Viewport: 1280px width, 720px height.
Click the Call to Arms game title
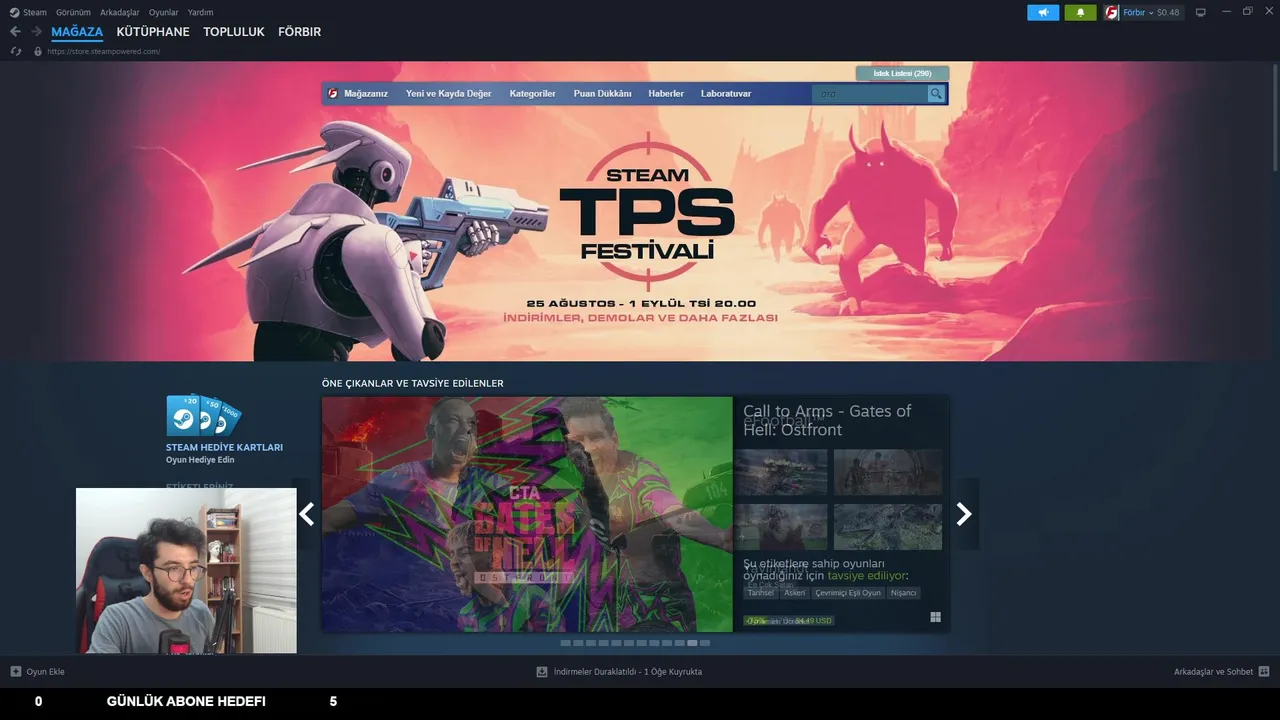827,420
